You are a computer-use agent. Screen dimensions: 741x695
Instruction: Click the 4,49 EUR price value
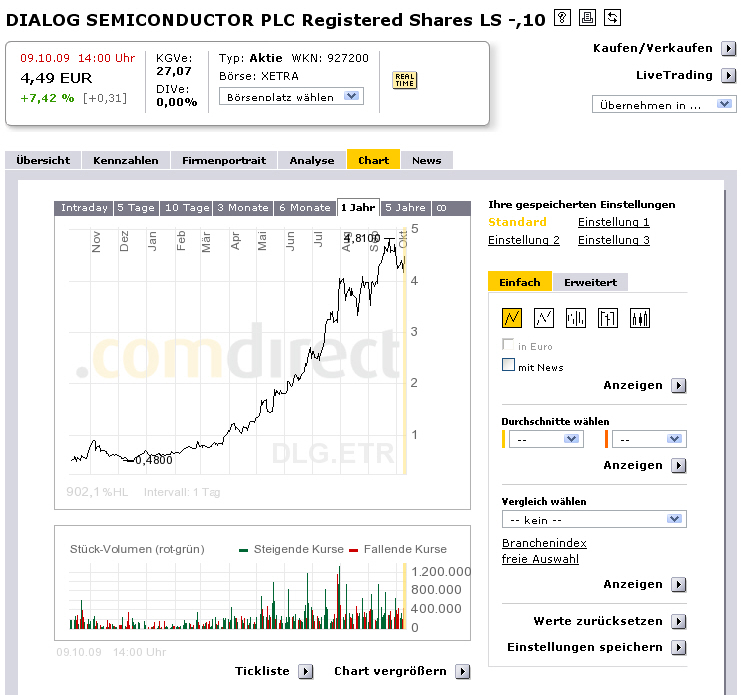56,78
